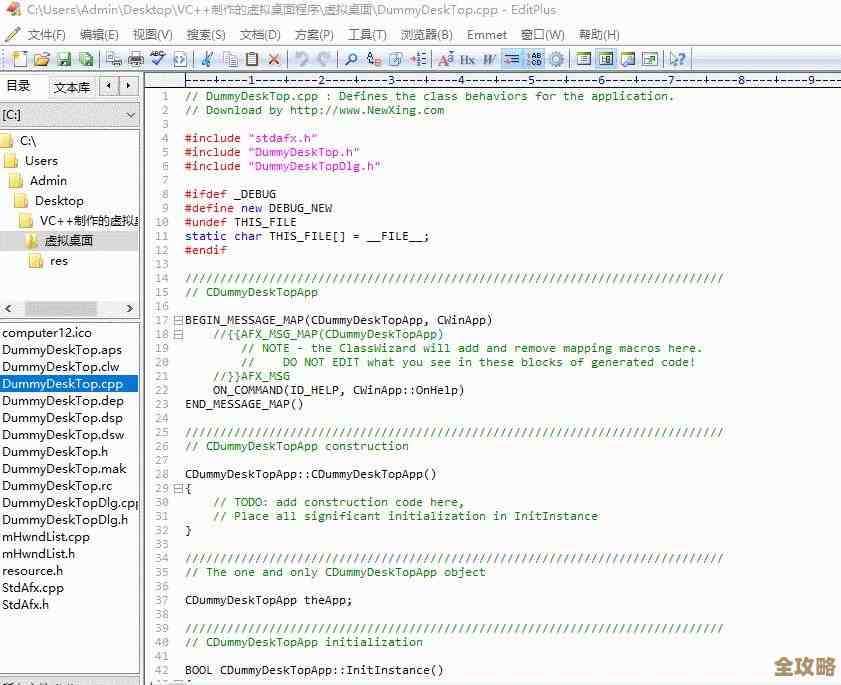This screenshot has height=685, width=841.
Task: Open Find with the magnifier icon
Action: 351,60
